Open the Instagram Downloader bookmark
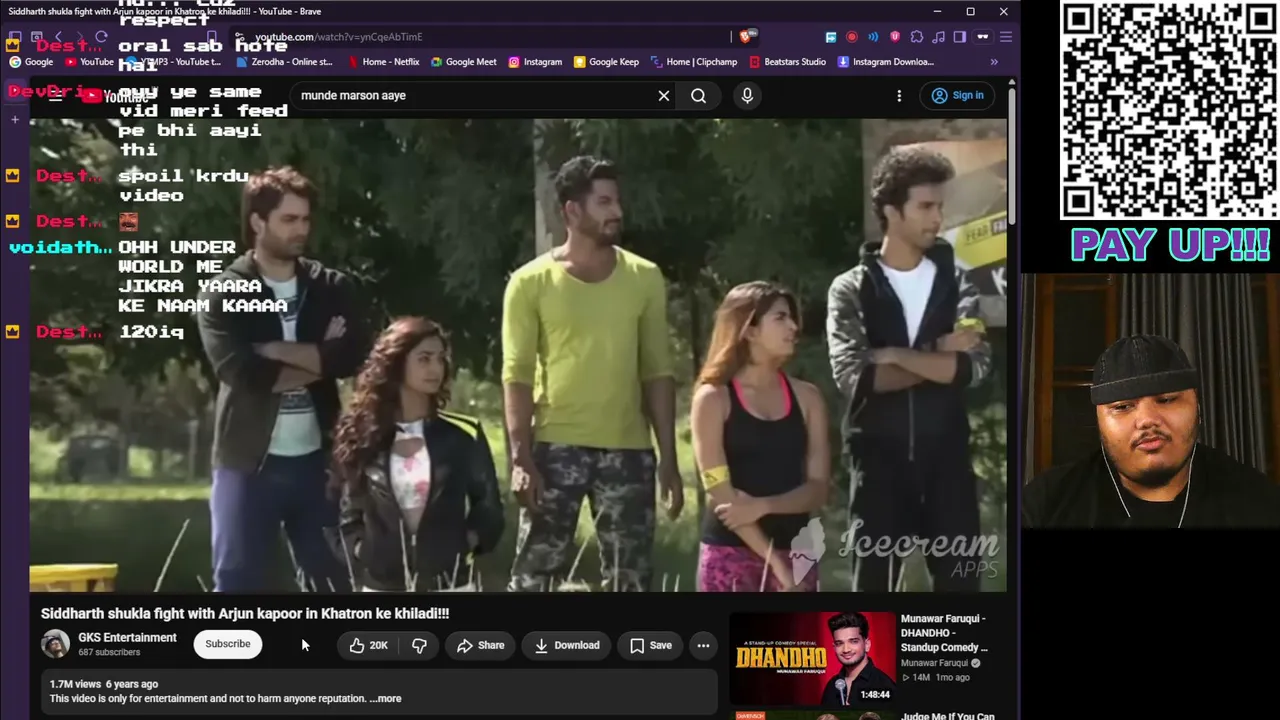 coord(886,62)
